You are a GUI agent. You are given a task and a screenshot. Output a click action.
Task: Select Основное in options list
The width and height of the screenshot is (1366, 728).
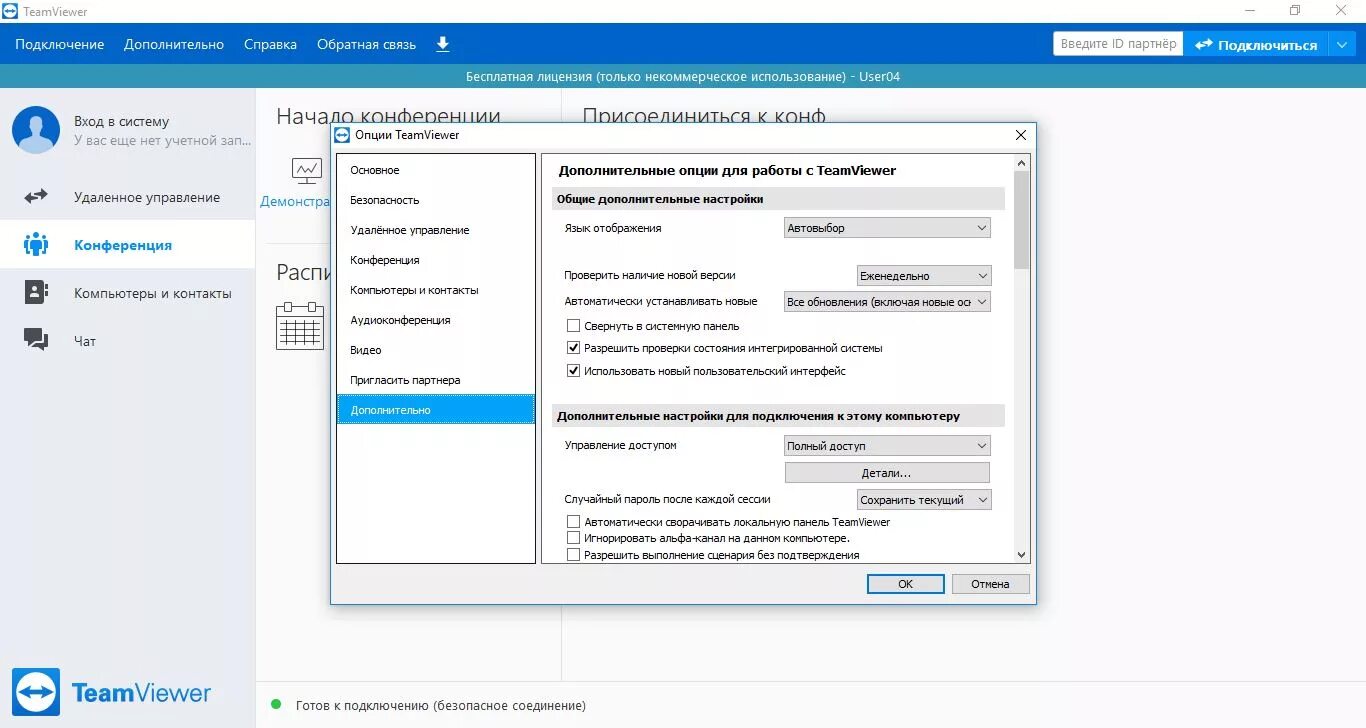tap(436, 170)
